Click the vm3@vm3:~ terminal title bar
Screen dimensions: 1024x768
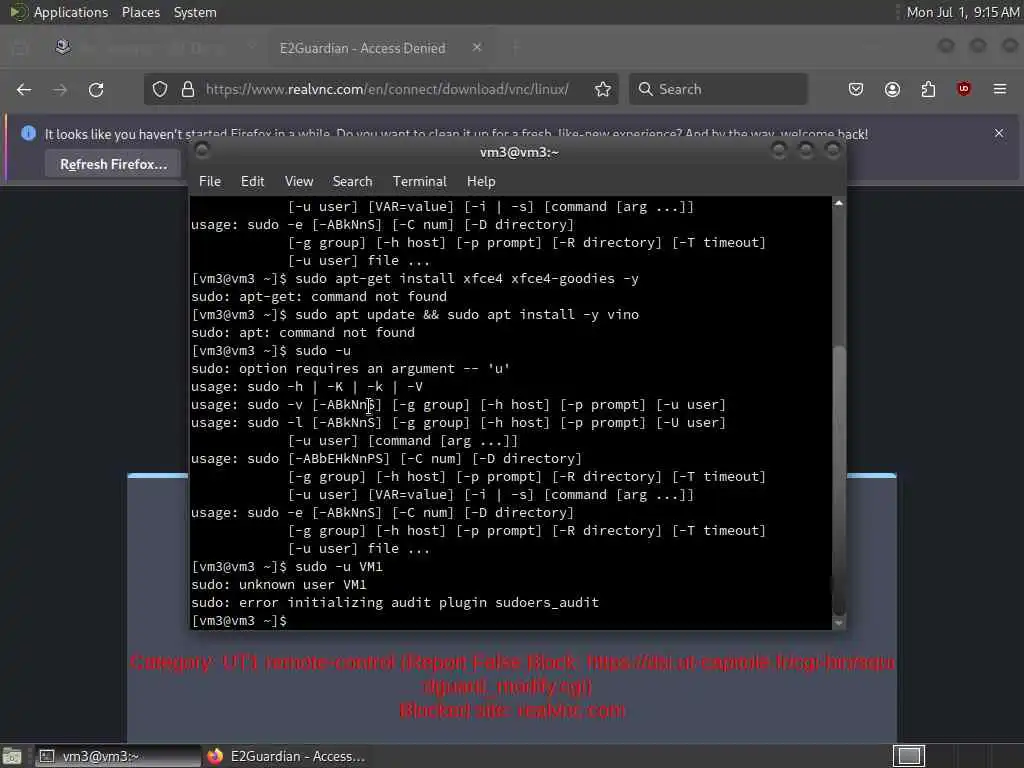[519, 152]
